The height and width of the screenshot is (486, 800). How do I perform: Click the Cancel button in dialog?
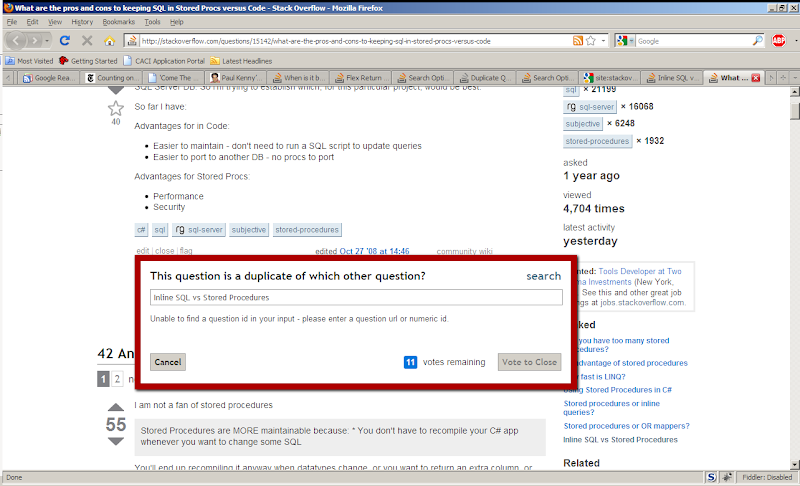point(168,362)
